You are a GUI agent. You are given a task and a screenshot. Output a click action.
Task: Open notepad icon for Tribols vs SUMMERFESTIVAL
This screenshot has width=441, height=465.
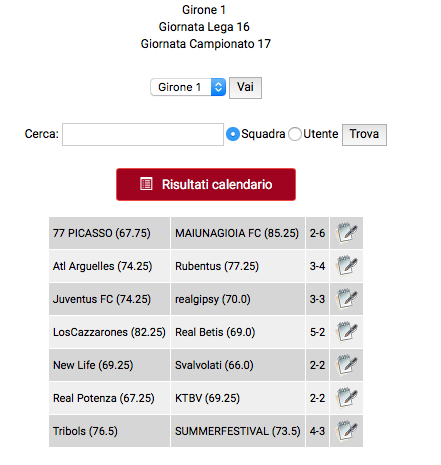pos(347,431)
